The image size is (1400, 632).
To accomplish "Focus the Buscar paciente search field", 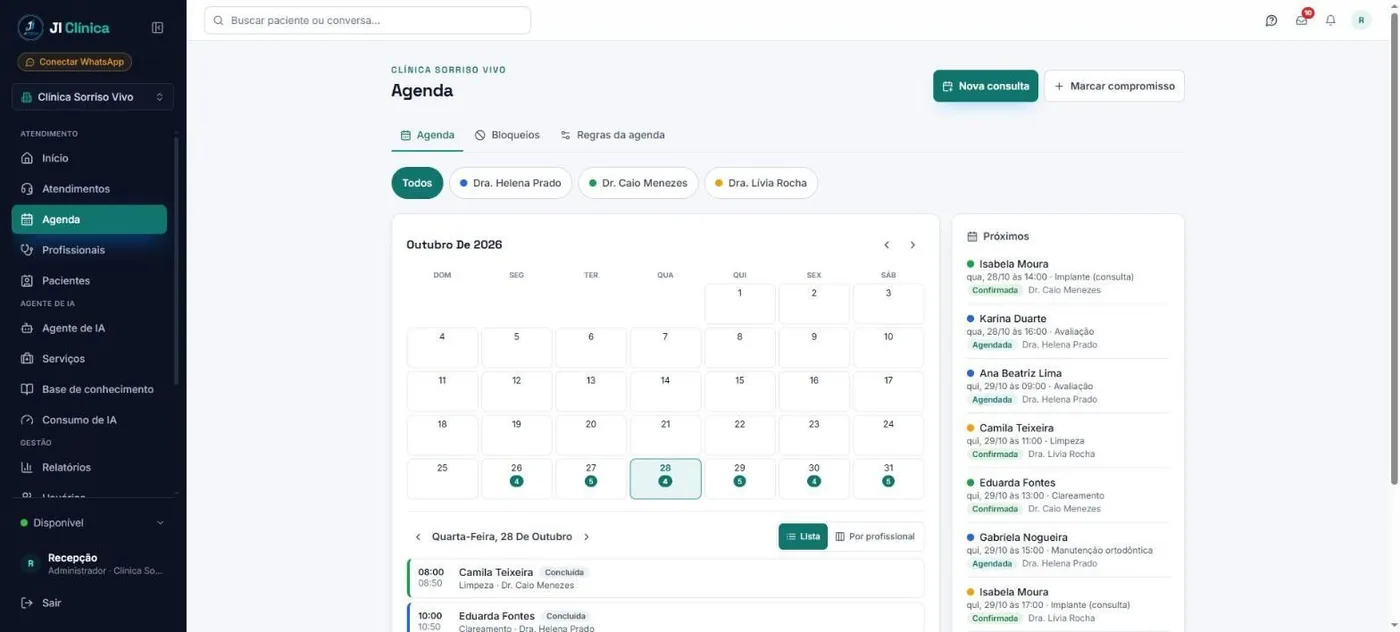I will (367, 20).
